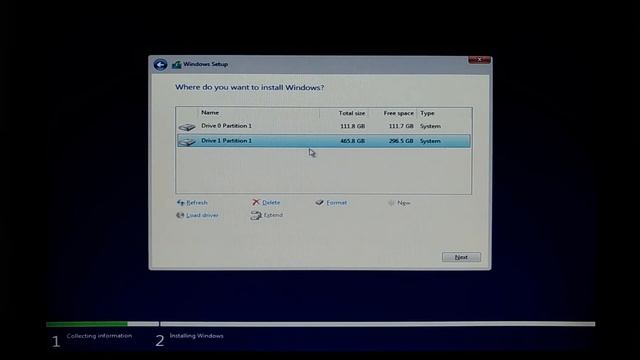Click the Refresh icon
The image size is (640, 360).
(180, 202)
